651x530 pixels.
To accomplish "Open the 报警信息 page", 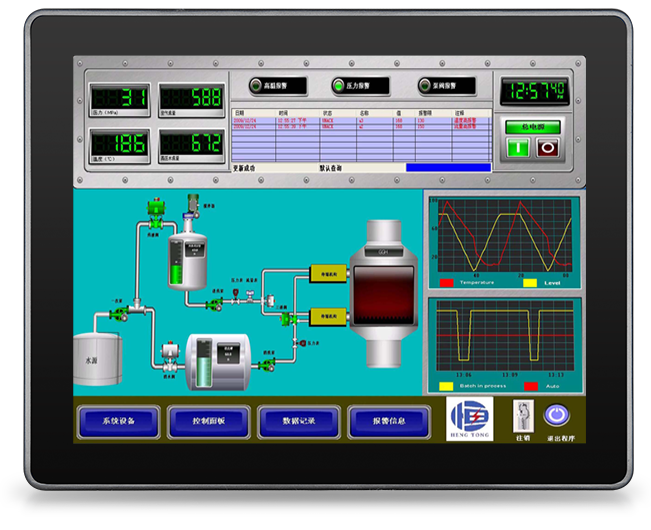I will tap(388, 422).
